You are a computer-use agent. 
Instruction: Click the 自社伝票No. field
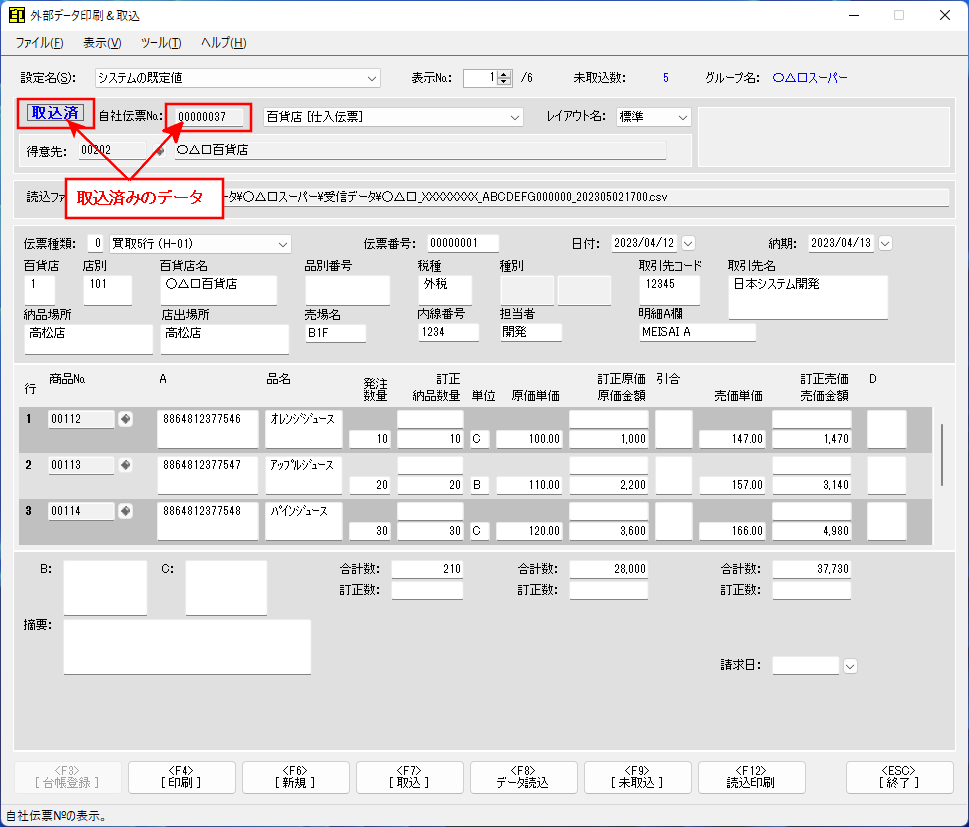pyautogui.click(x=209, y=117)
